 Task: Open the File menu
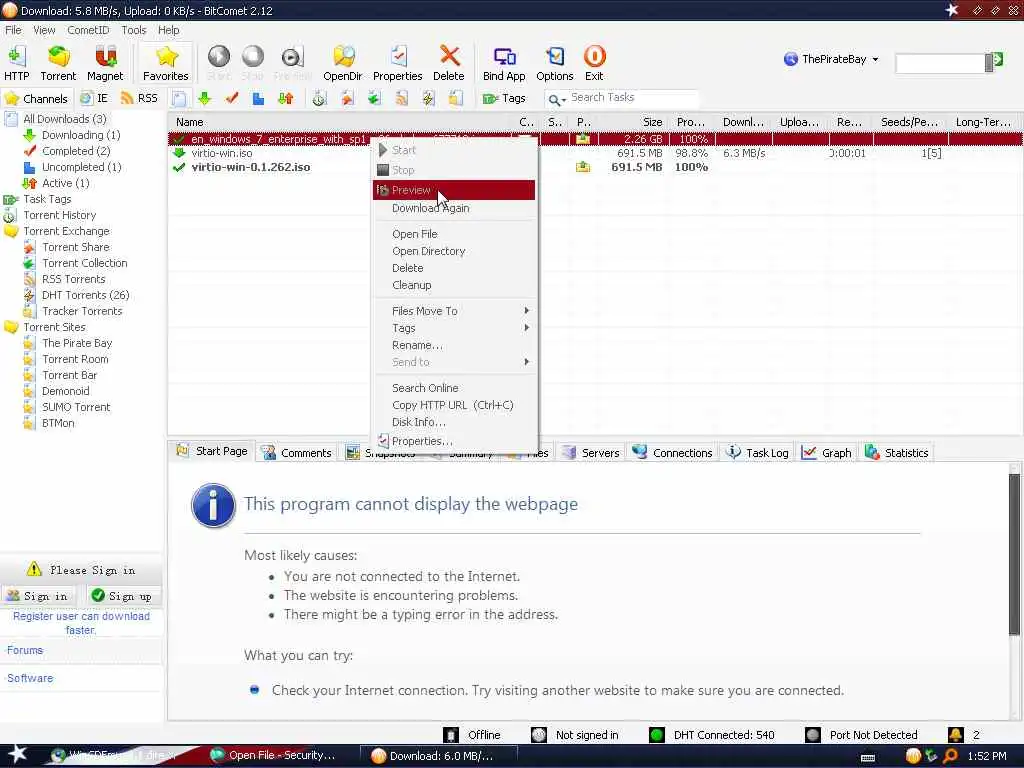click(13, 30)
